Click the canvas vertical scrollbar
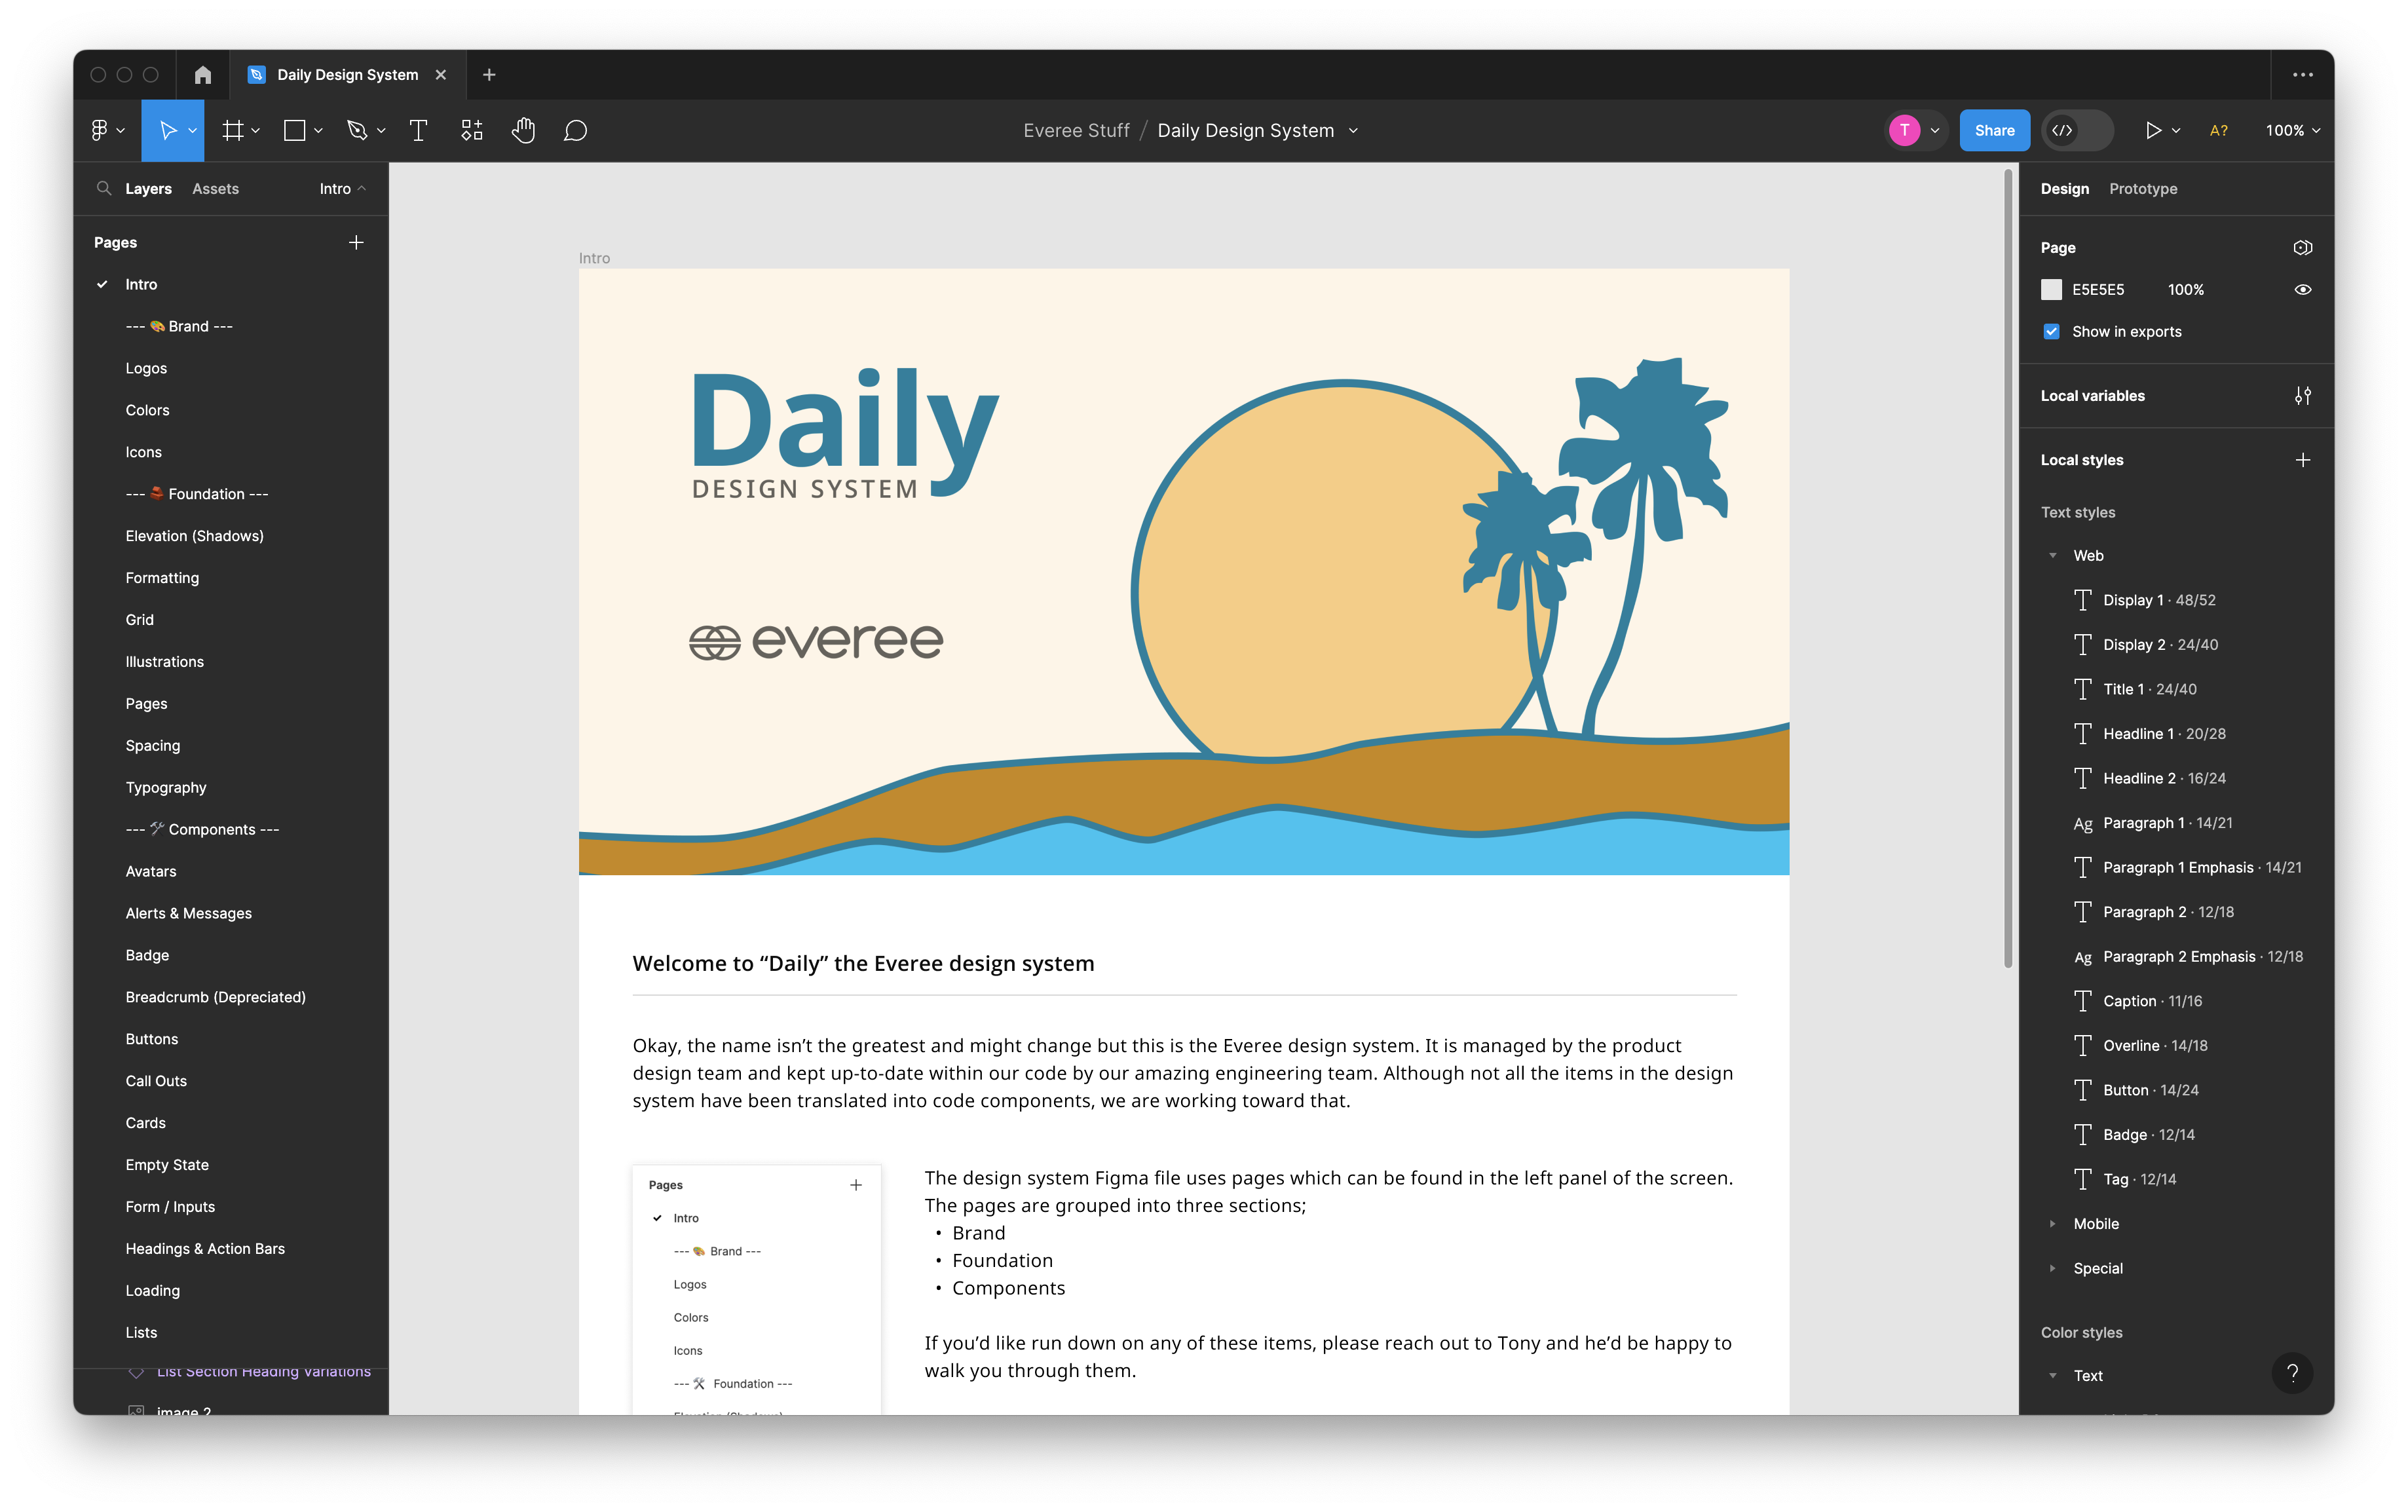Image resolution: width=2408 pixels, height=1512 pixels. [x=2007, y=567]
